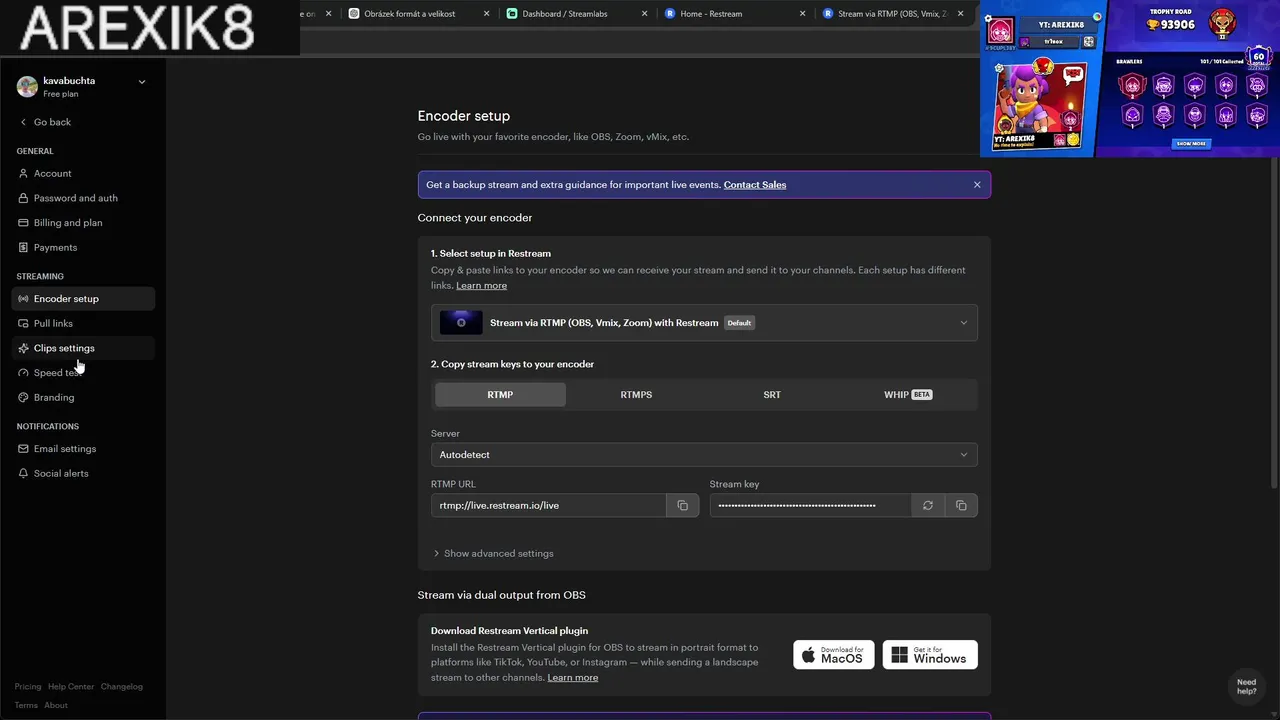Click Learn more under Select setup
The width and height of the screenshot is (1280, 720).
(481, 285)
